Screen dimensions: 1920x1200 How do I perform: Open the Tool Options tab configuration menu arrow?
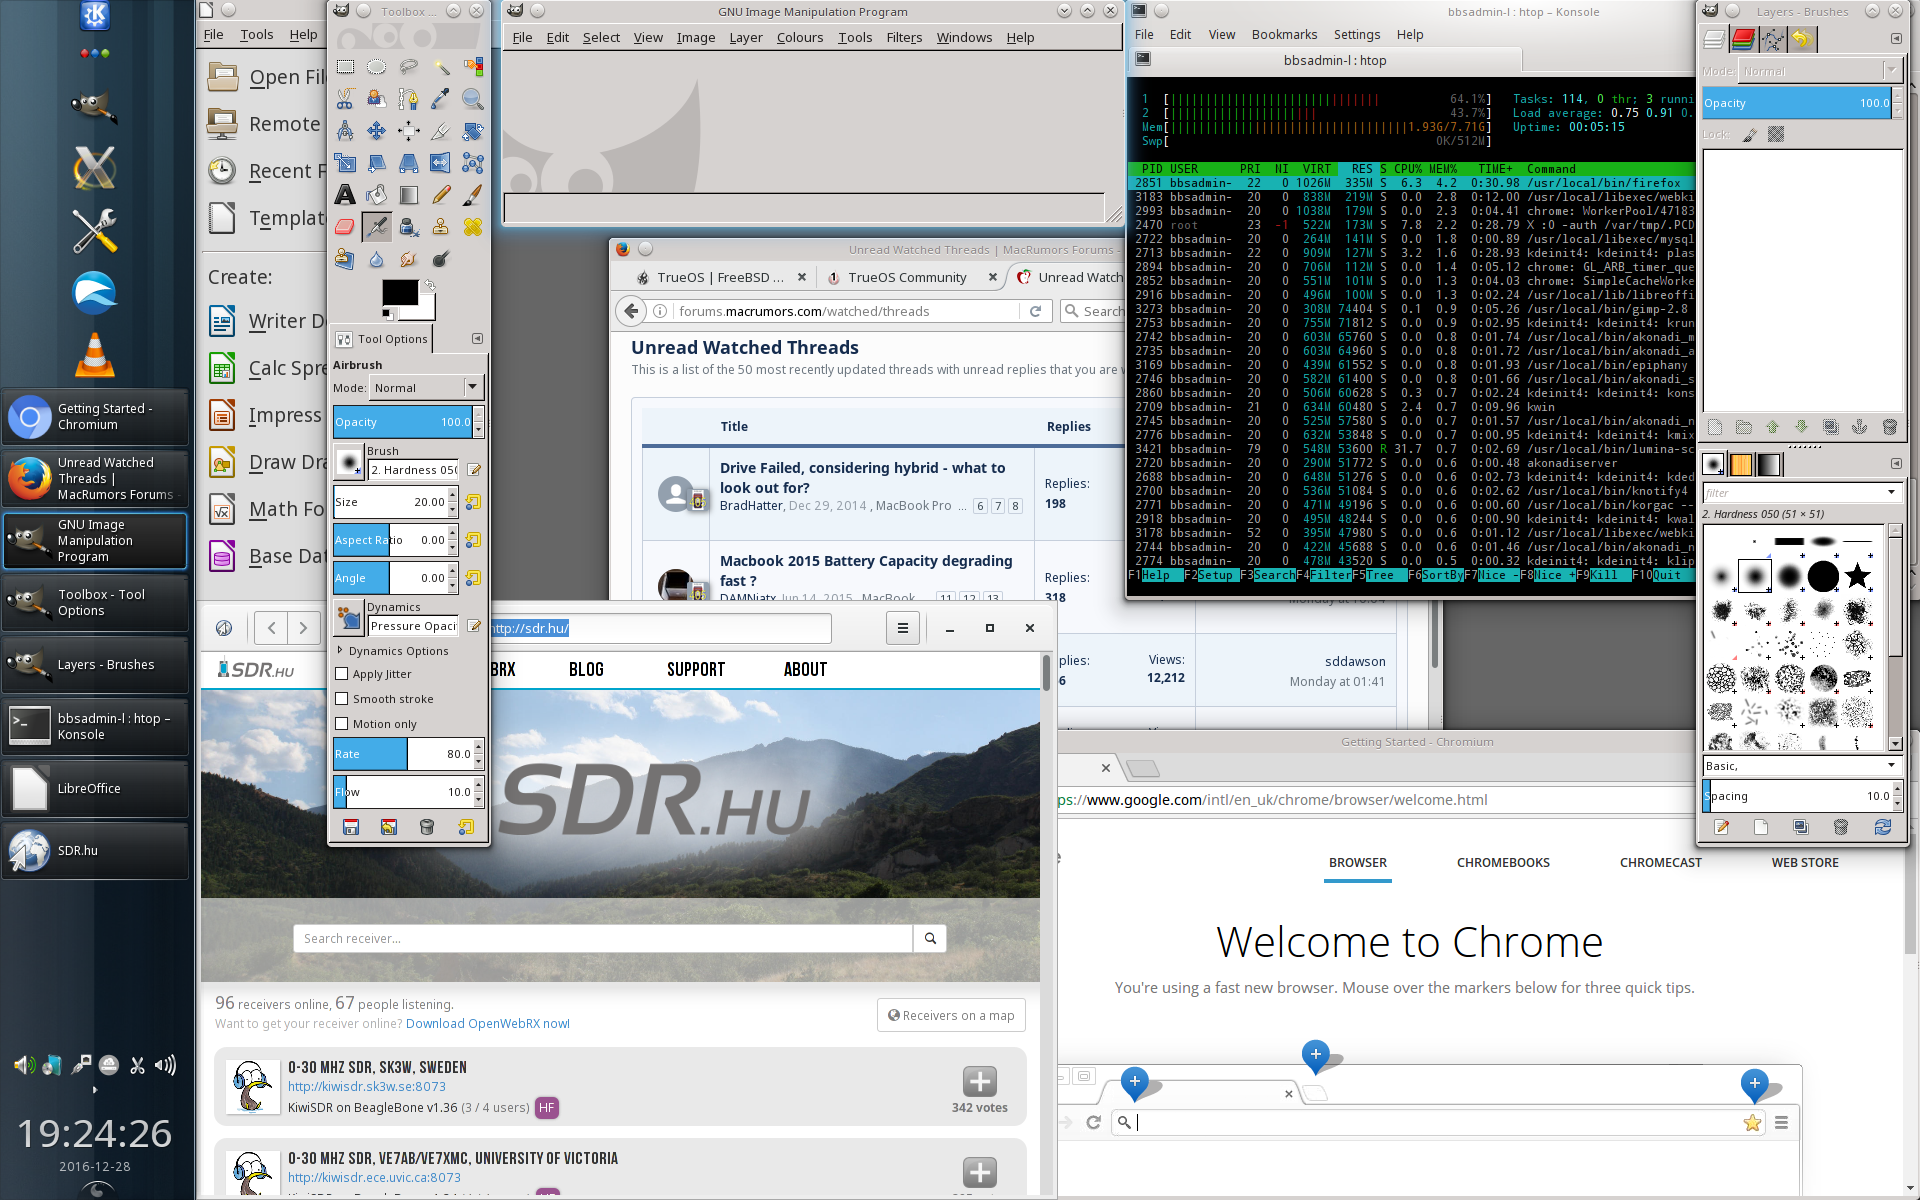click(x=477, y=339)
